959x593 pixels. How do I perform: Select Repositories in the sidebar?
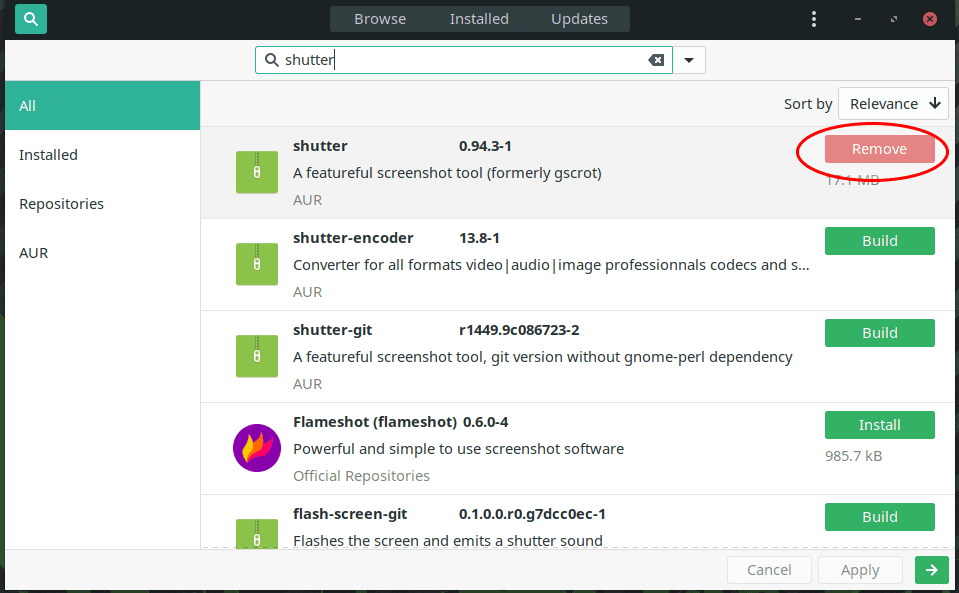[x=61, y=204]
